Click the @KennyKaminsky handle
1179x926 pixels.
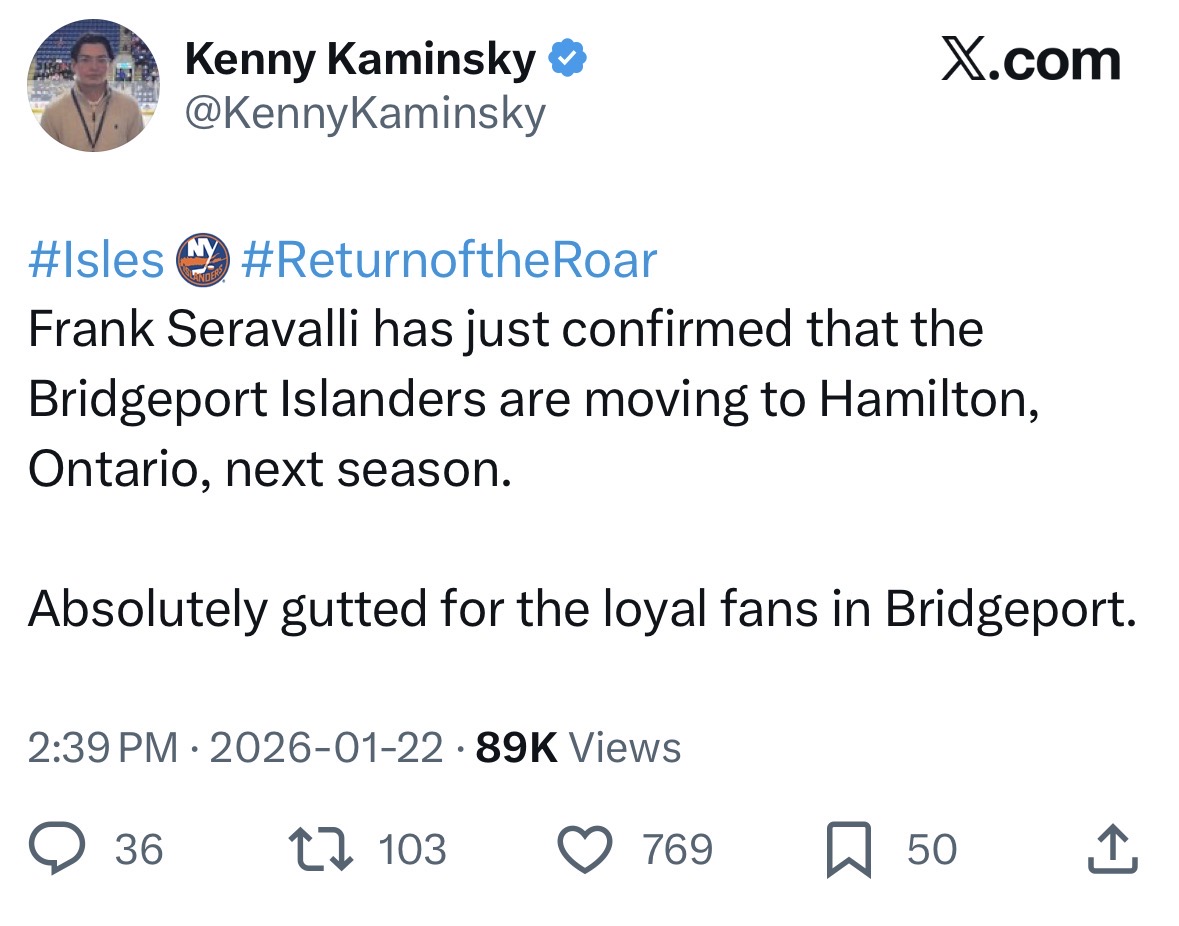[365, 112]
